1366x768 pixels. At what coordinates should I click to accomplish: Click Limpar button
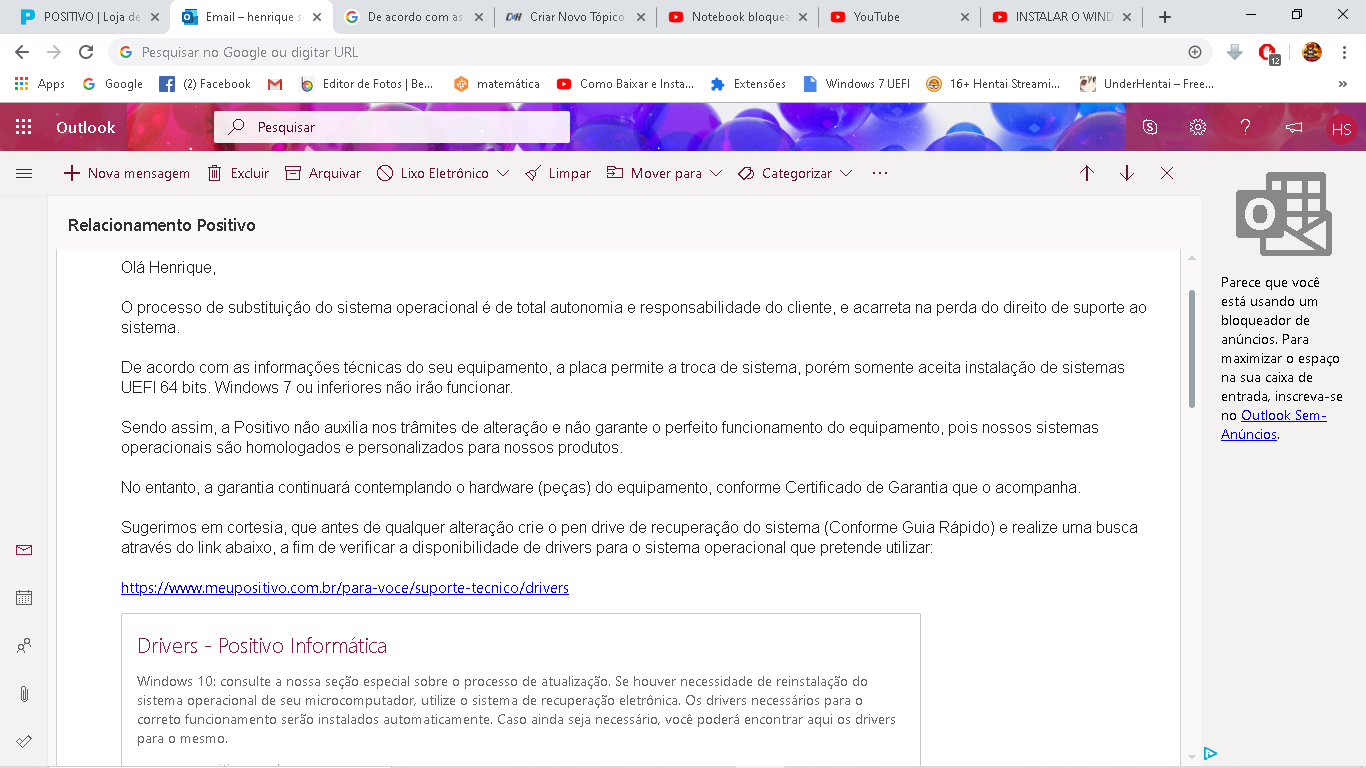(558, 173)
